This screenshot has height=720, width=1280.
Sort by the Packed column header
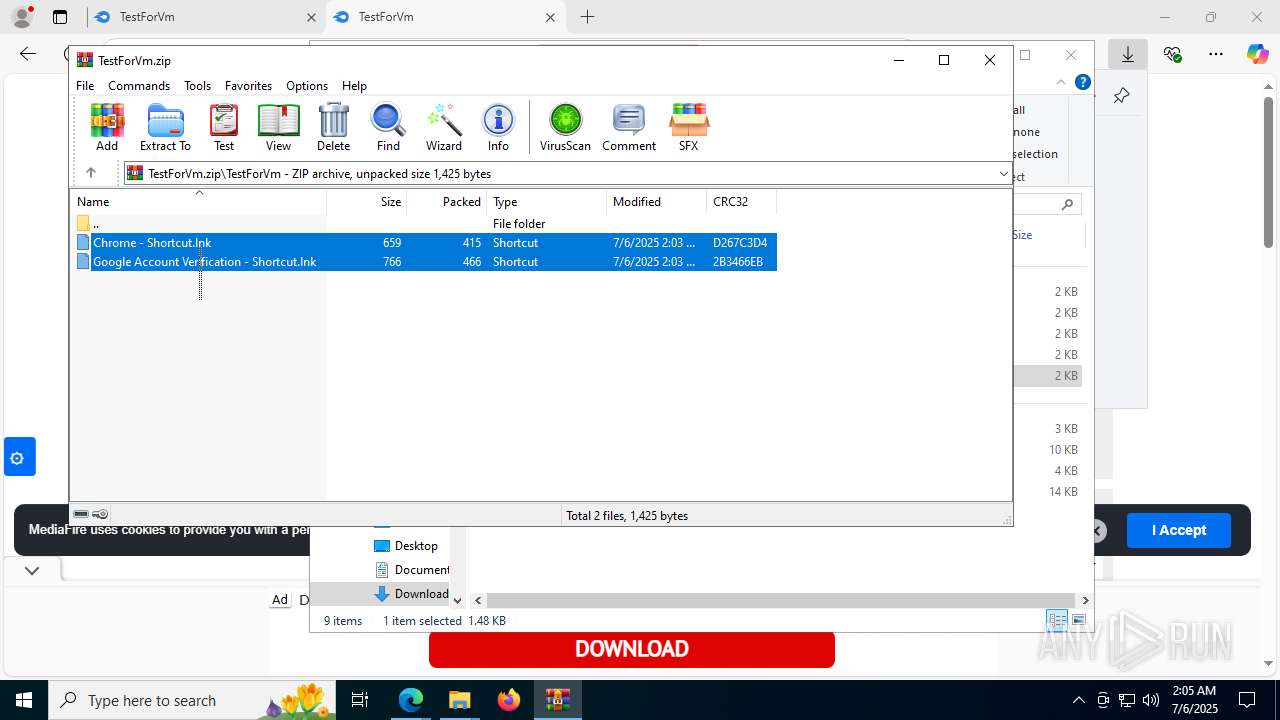[447, 201]
